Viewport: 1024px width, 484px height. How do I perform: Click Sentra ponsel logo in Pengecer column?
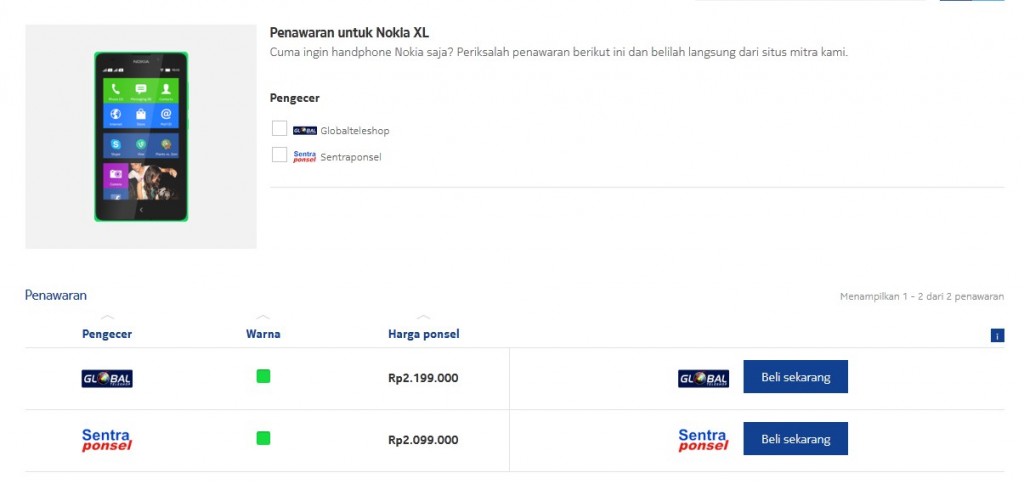(x=107, y=440)
